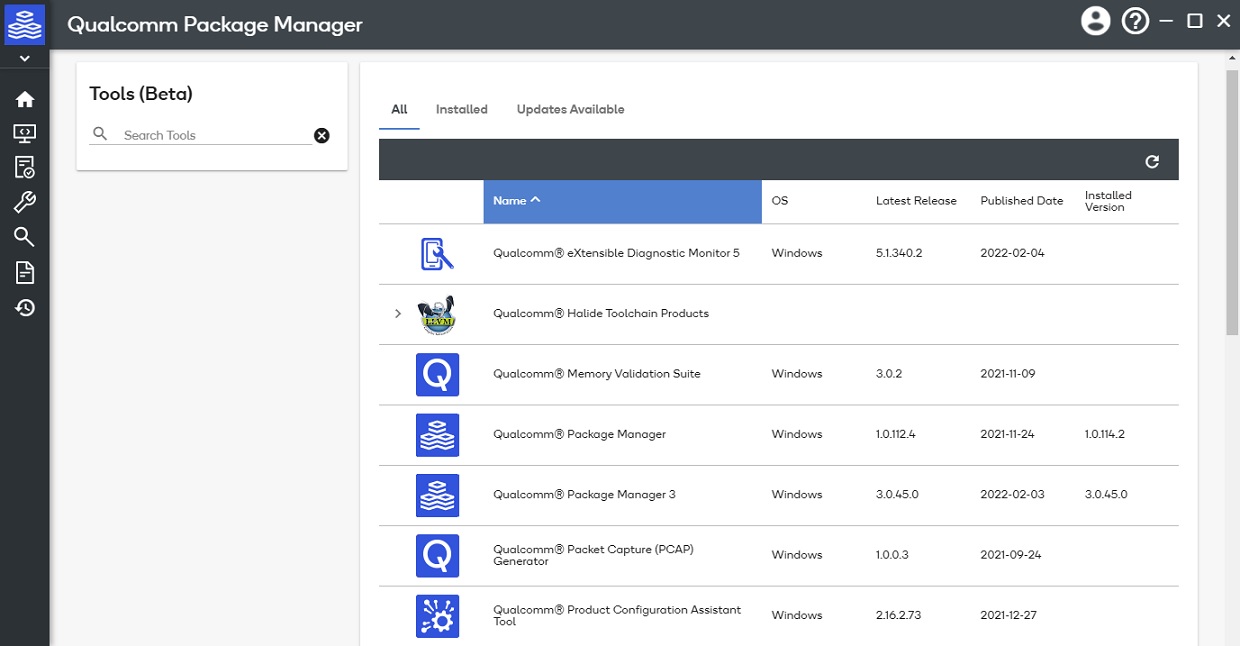Click the document page icon in the sidebar
Viewport: 1240px width, 646px height.
point(24,272)
